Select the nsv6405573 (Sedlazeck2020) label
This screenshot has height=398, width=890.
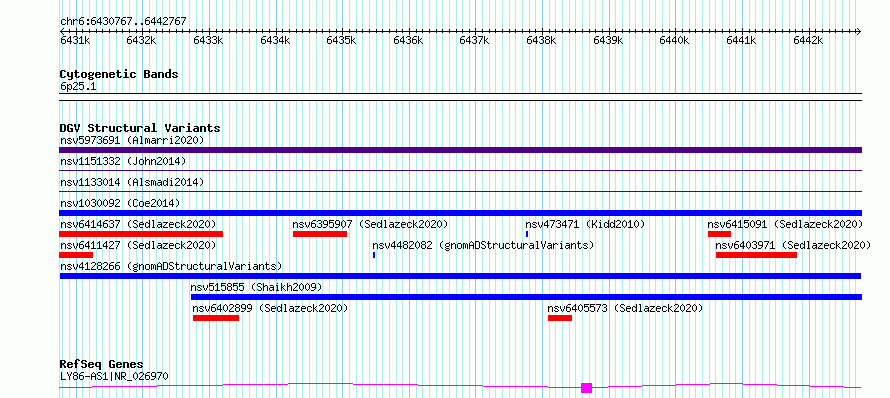pyautogui.click(x=625, y=308)
